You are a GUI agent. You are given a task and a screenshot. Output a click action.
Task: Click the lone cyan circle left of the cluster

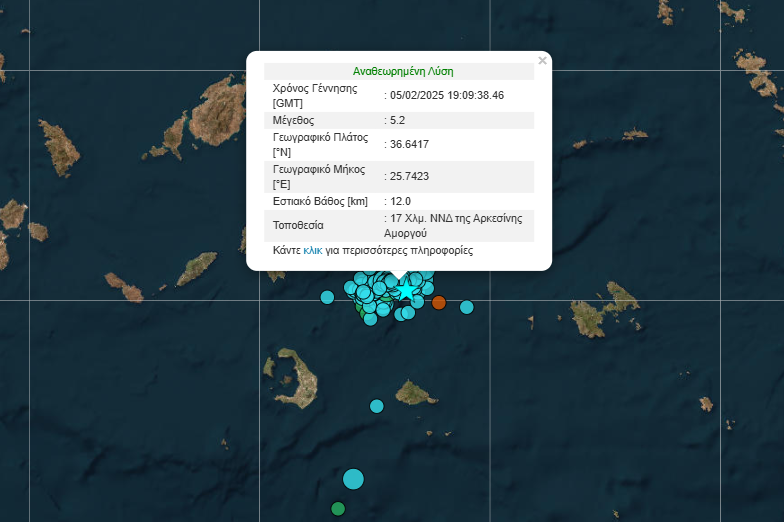point(327,298)
